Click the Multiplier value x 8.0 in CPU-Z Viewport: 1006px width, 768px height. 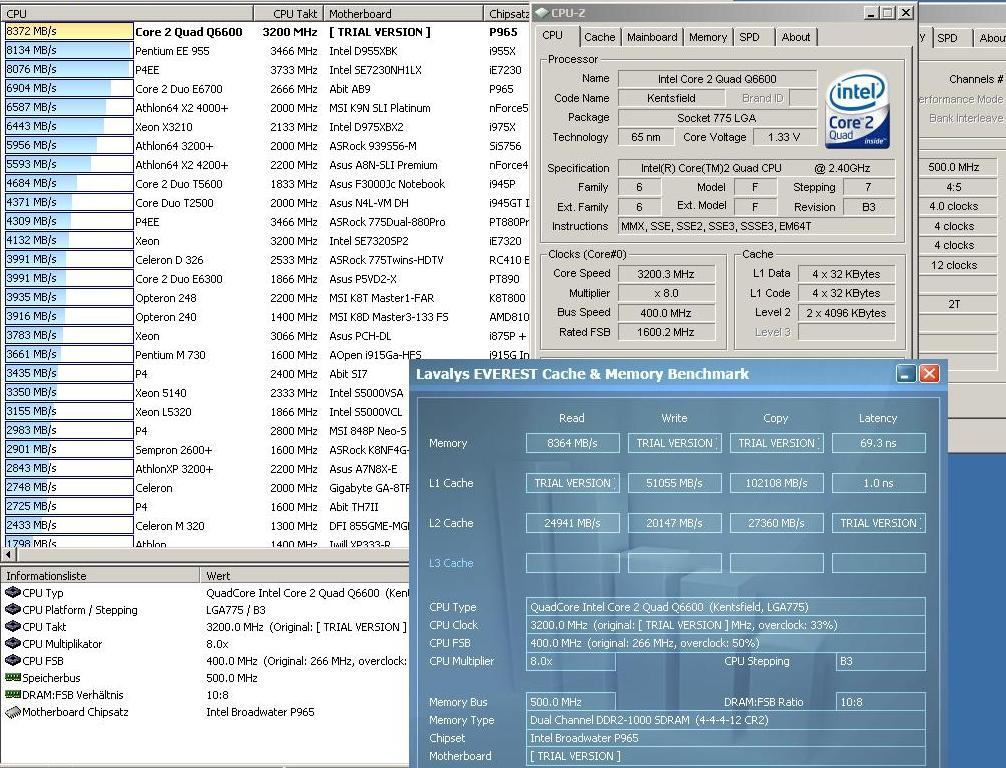point(665,293)
